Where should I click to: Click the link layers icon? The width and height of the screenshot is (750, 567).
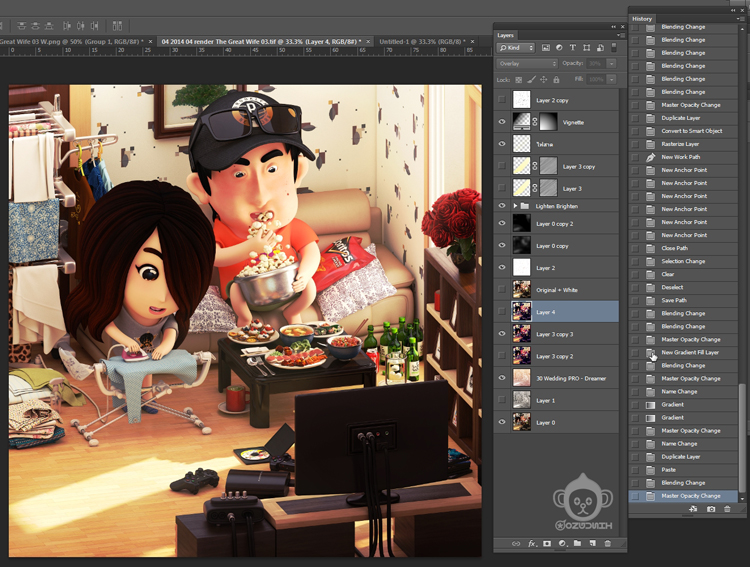[x=516, y=544]
